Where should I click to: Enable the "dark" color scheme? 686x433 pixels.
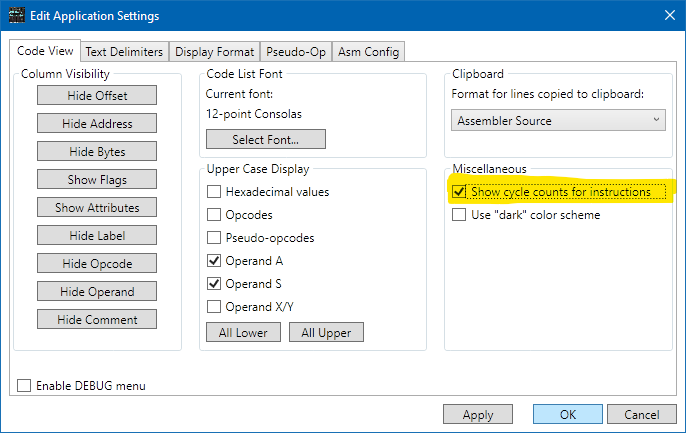click(x=459, y=215)
